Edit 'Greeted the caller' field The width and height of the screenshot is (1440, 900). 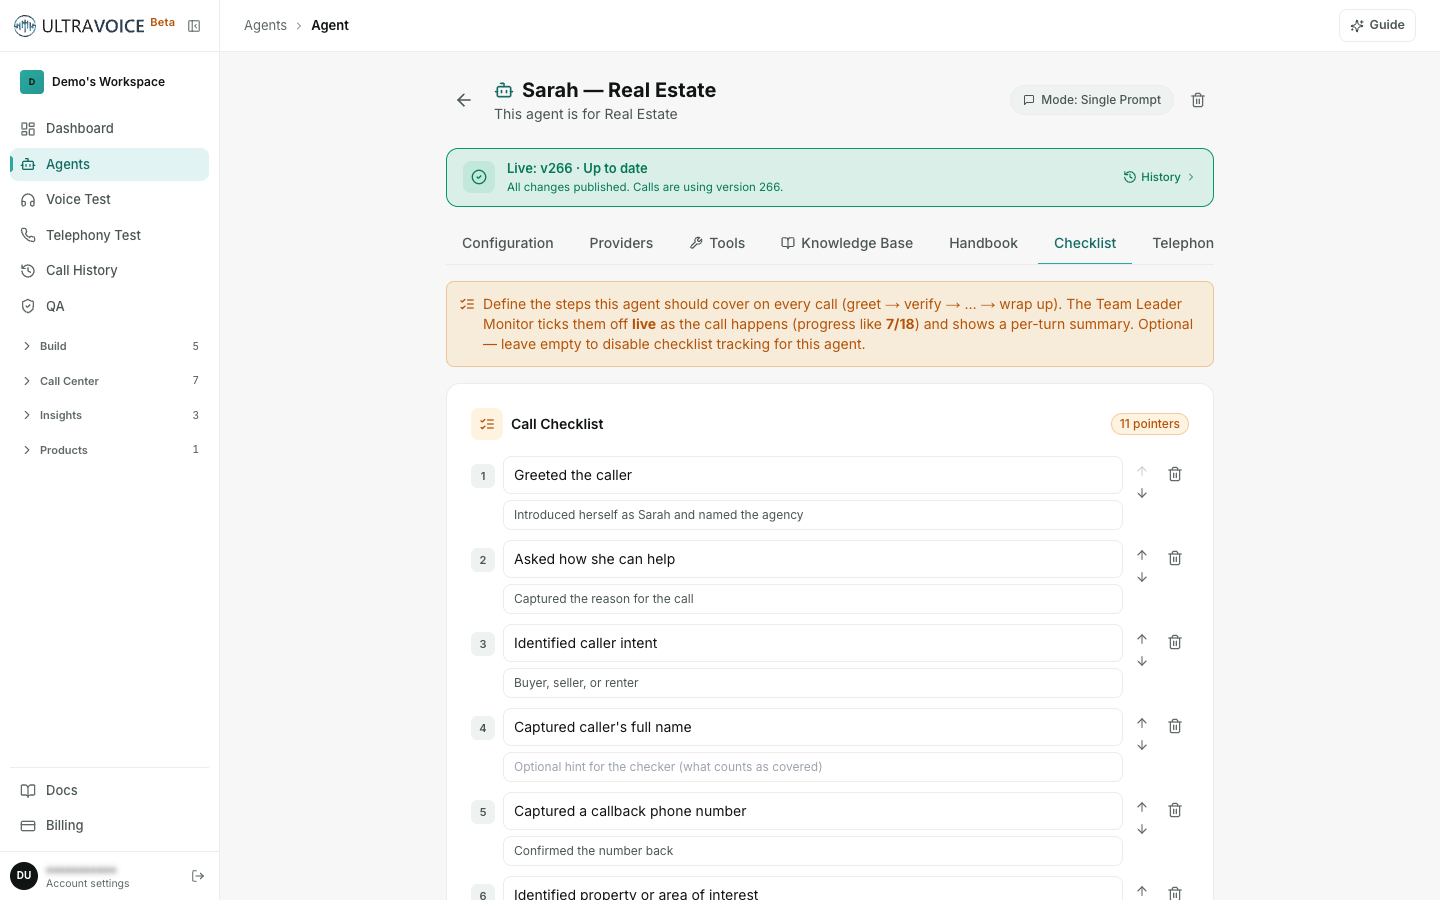[x=813, y=475]
